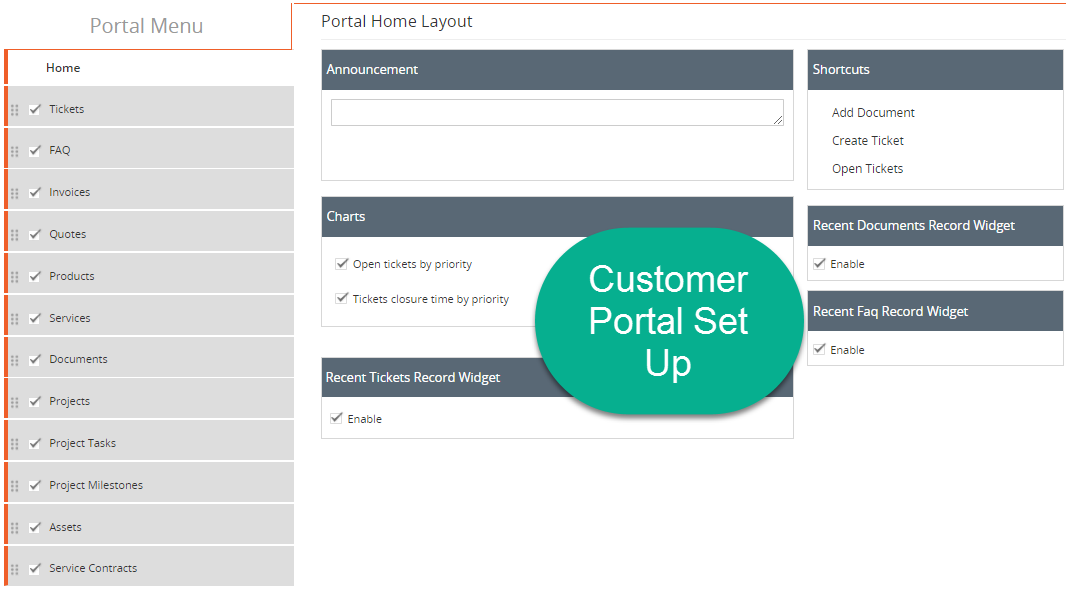
Task: Uncheck the Quotes menu checkbox
Action: tap(35, 234)
